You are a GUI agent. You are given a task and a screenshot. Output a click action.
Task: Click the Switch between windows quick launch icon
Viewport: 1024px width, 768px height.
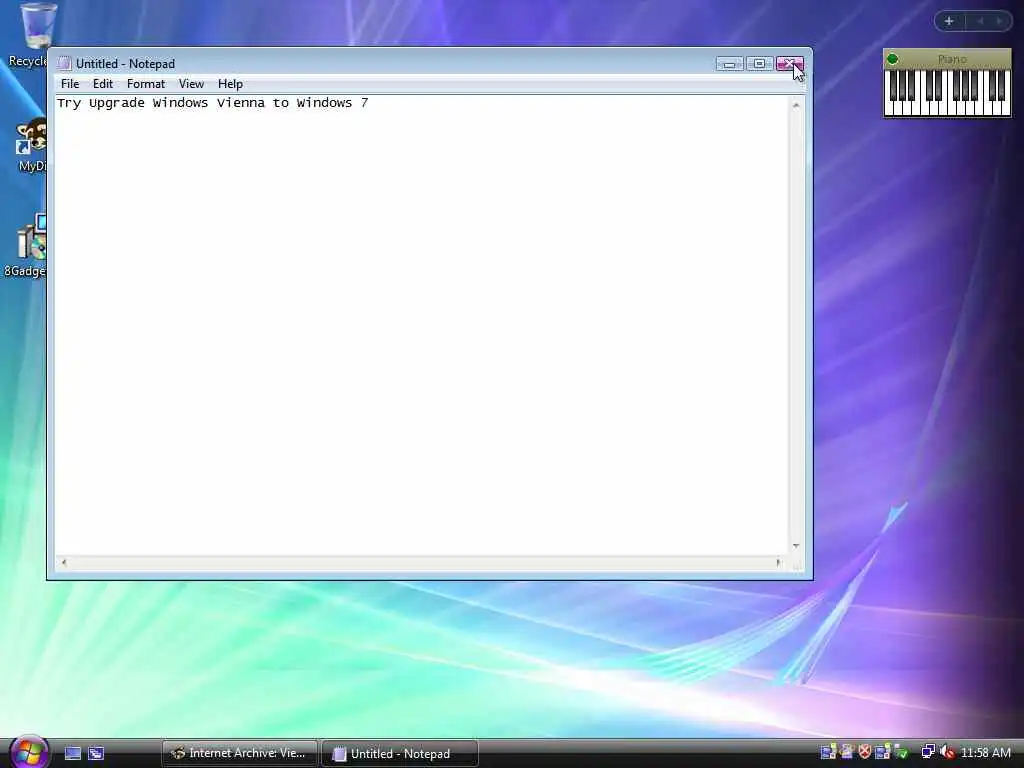click(x=96, y=754)
